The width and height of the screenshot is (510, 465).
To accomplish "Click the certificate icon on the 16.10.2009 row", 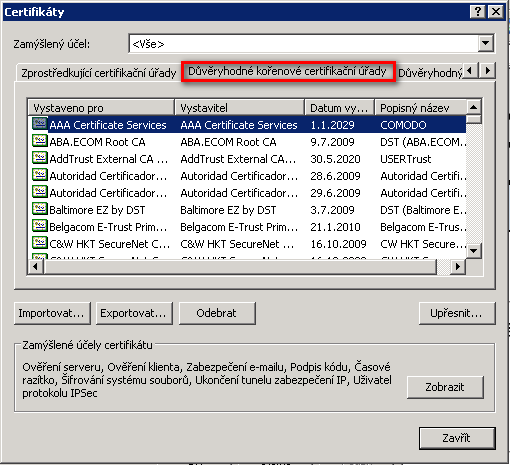I will pos(40,243).
